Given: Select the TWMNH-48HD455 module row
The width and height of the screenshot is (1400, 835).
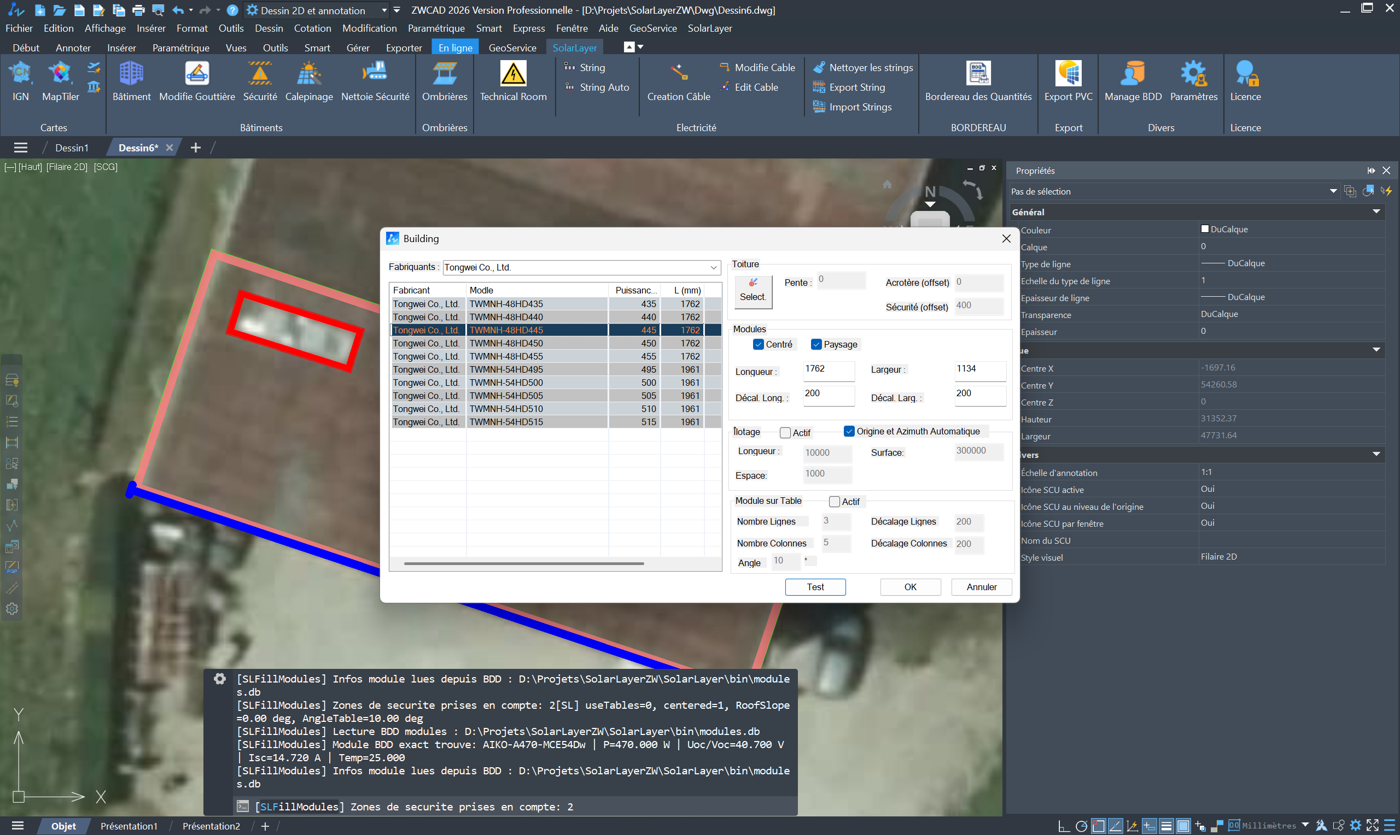Looking at the screenshot, I should pos(555,357).
